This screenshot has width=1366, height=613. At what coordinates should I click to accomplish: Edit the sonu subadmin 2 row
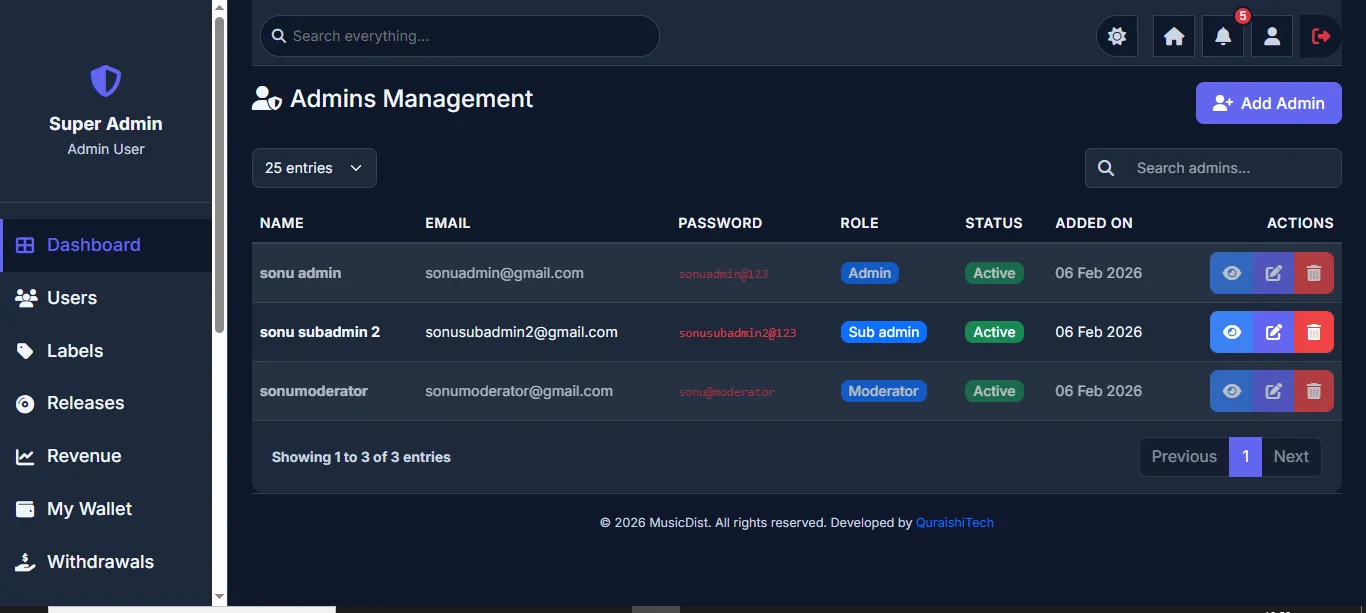pos(1274,332)
